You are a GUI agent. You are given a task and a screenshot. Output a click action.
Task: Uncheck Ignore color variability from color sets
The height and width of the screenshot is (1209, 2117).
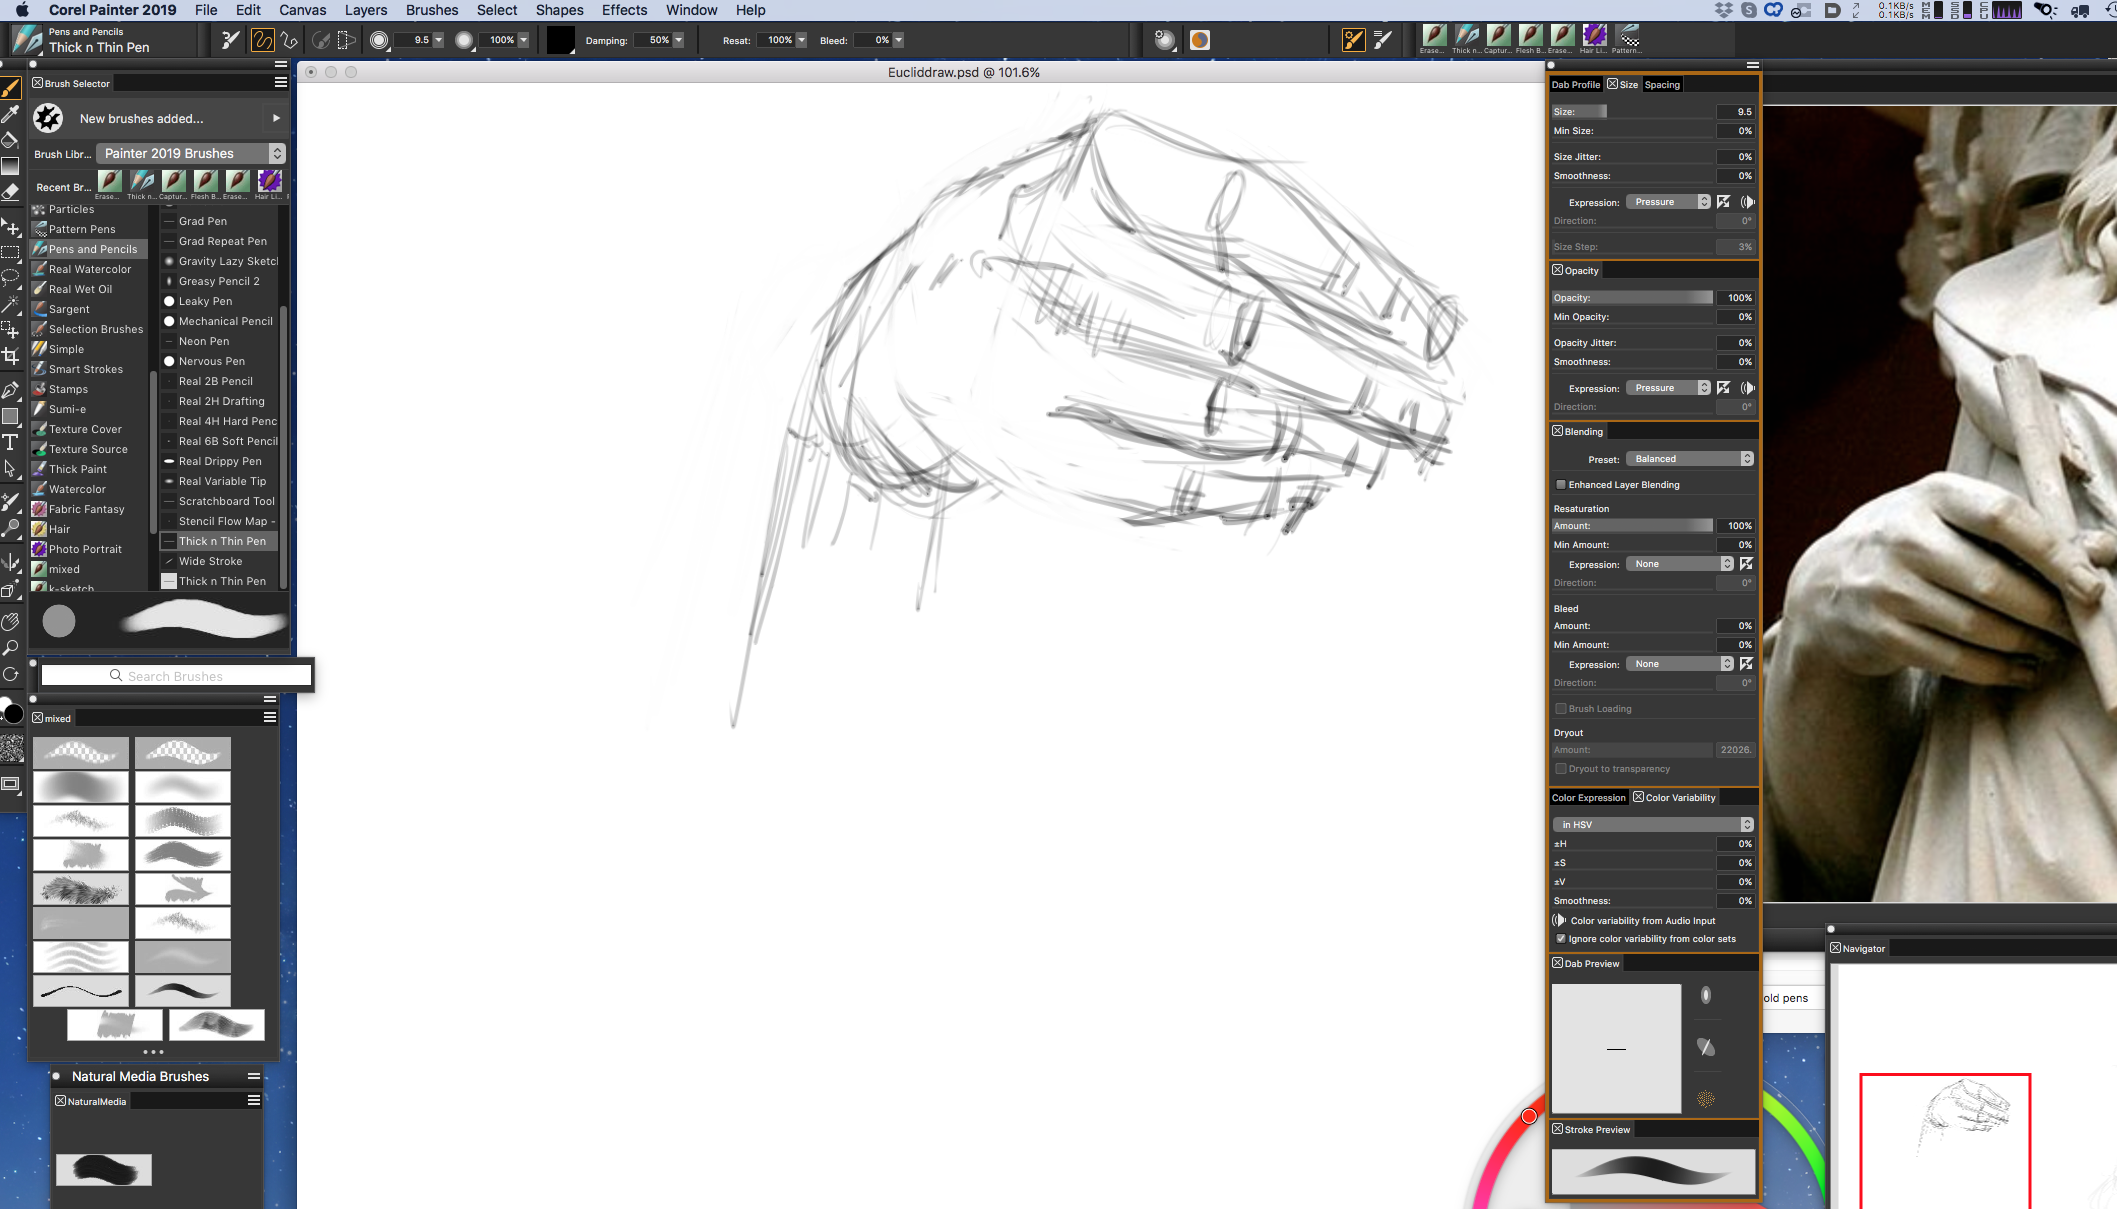[x=1561, y=939]
